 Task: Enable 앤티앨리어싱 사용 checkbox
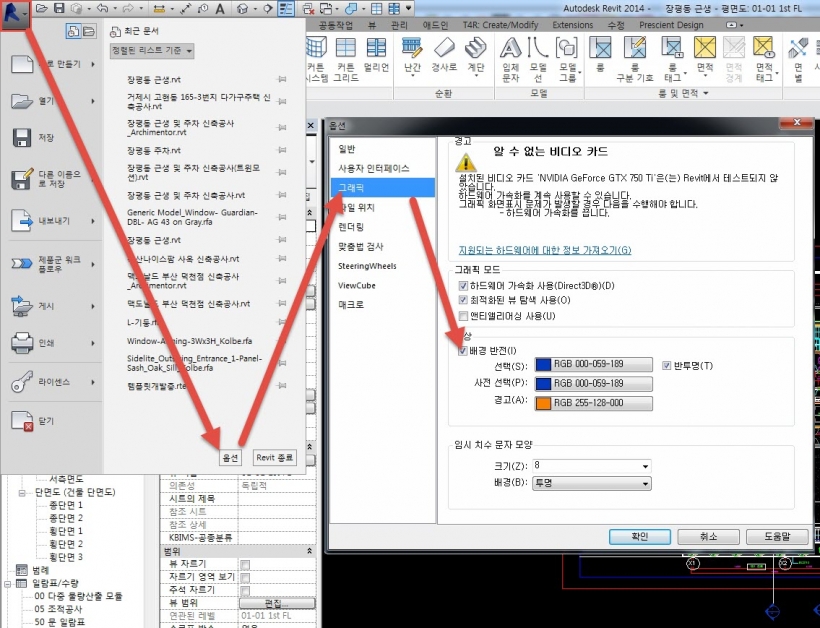[462, 316]
